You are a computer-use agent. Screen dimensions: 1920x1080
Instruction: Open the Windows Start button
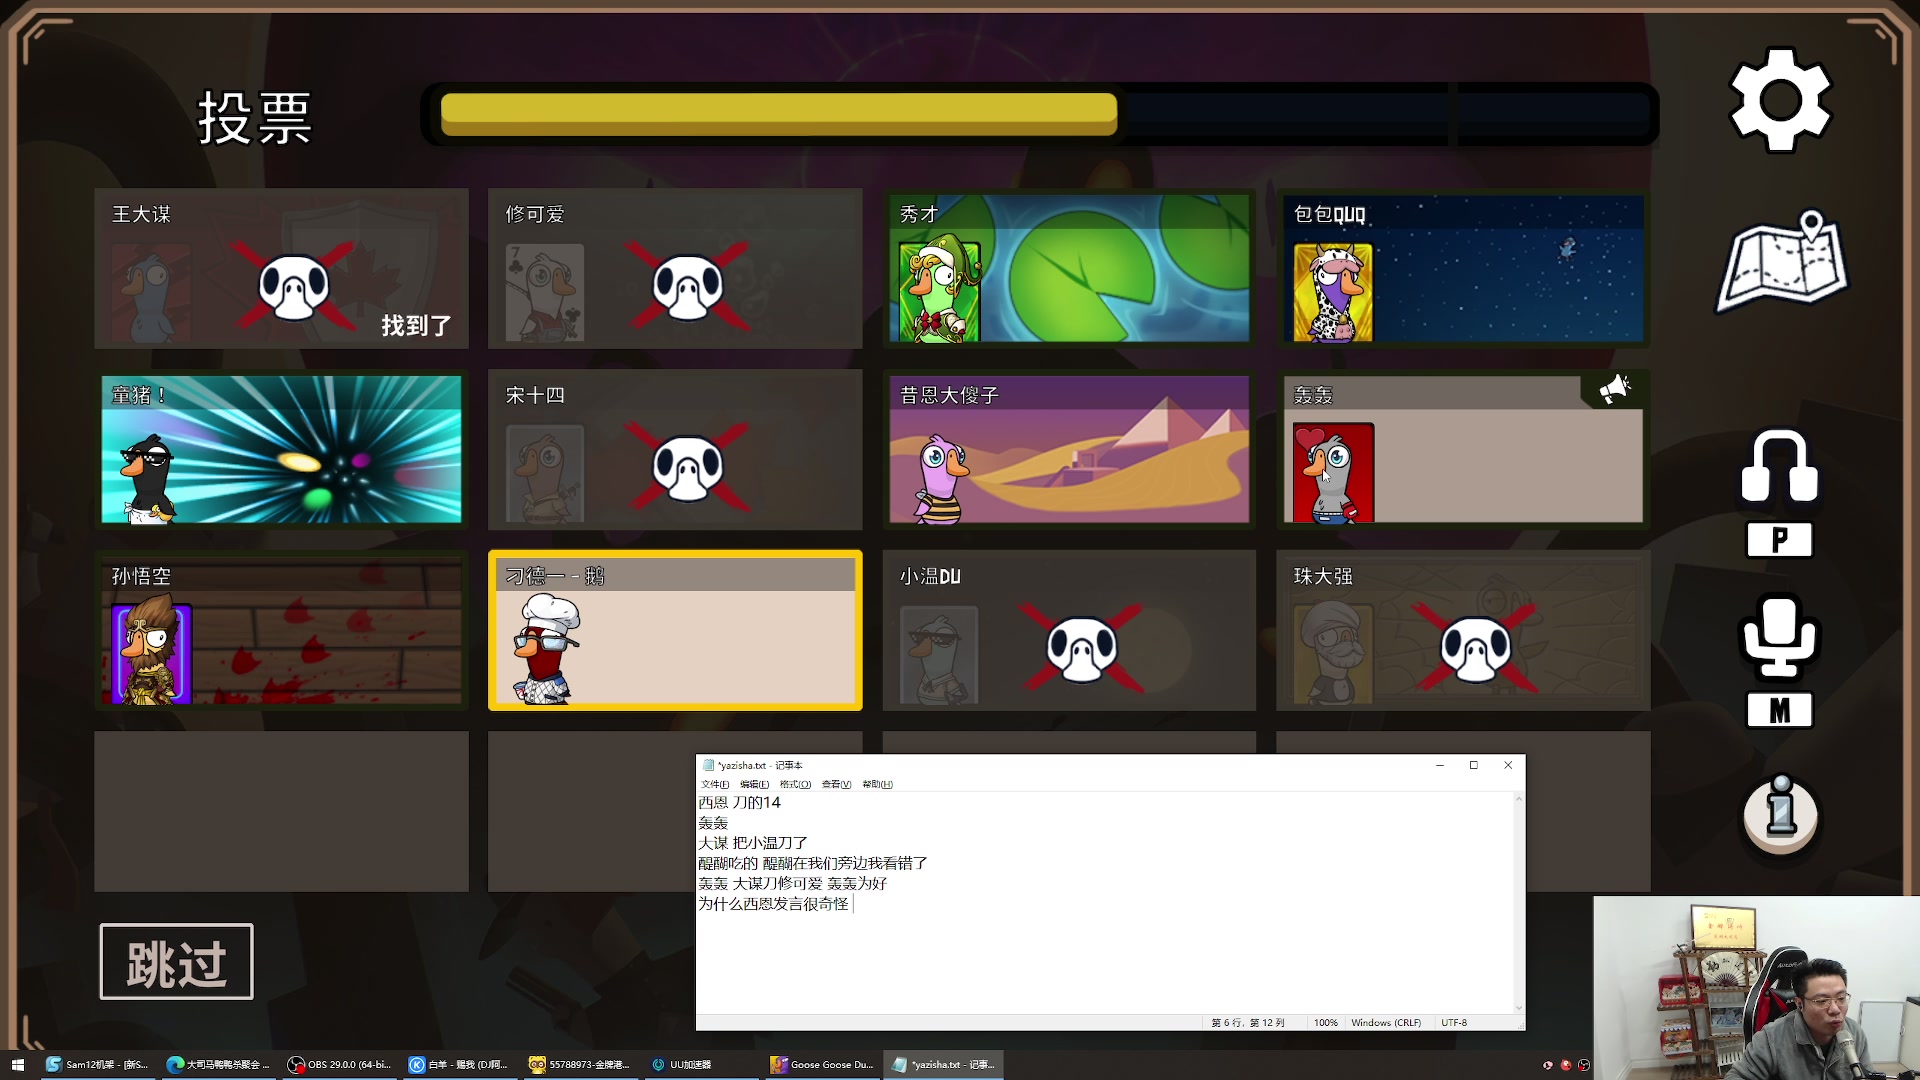tap(17, 1065)
